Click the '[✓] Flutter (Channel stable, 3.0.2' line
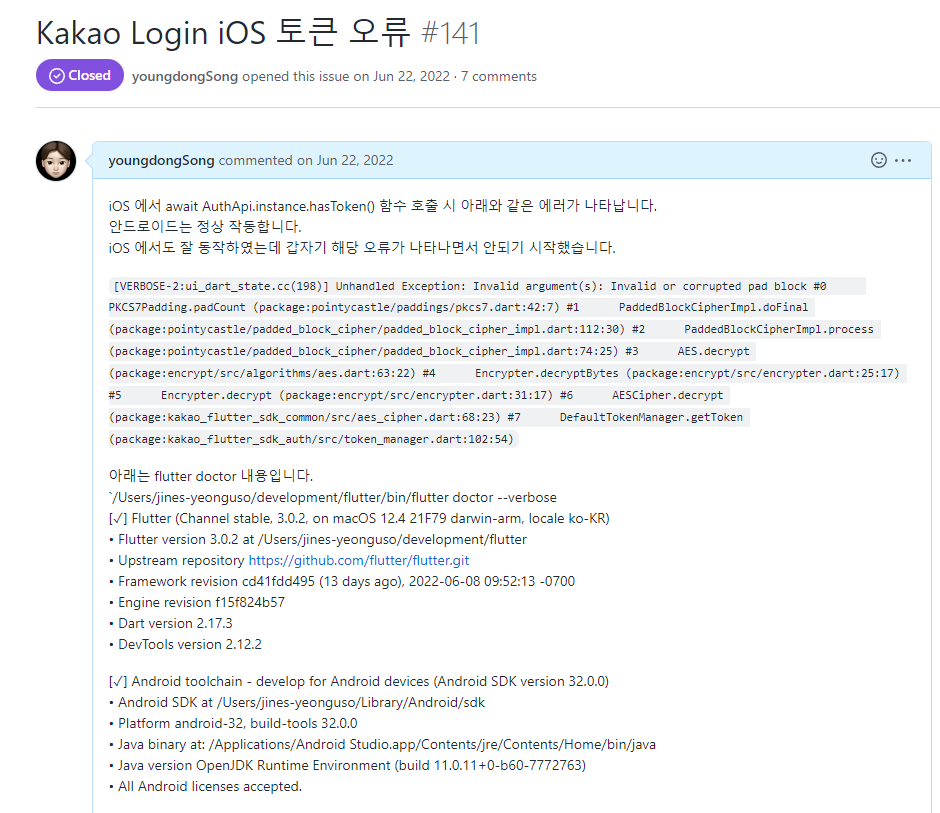 (x=359, y=519)
